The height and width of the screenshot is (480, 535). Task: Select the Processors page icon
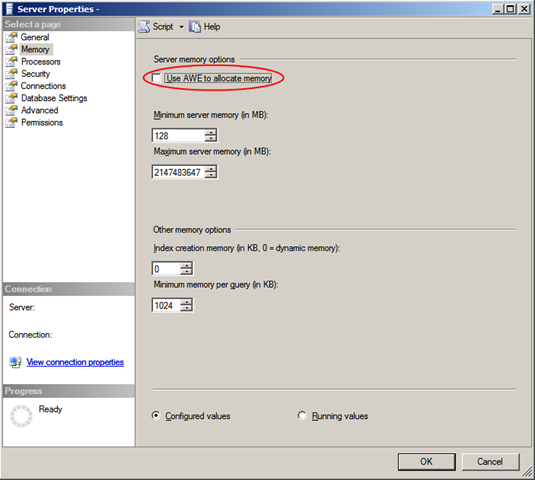(x=11, y=62)
